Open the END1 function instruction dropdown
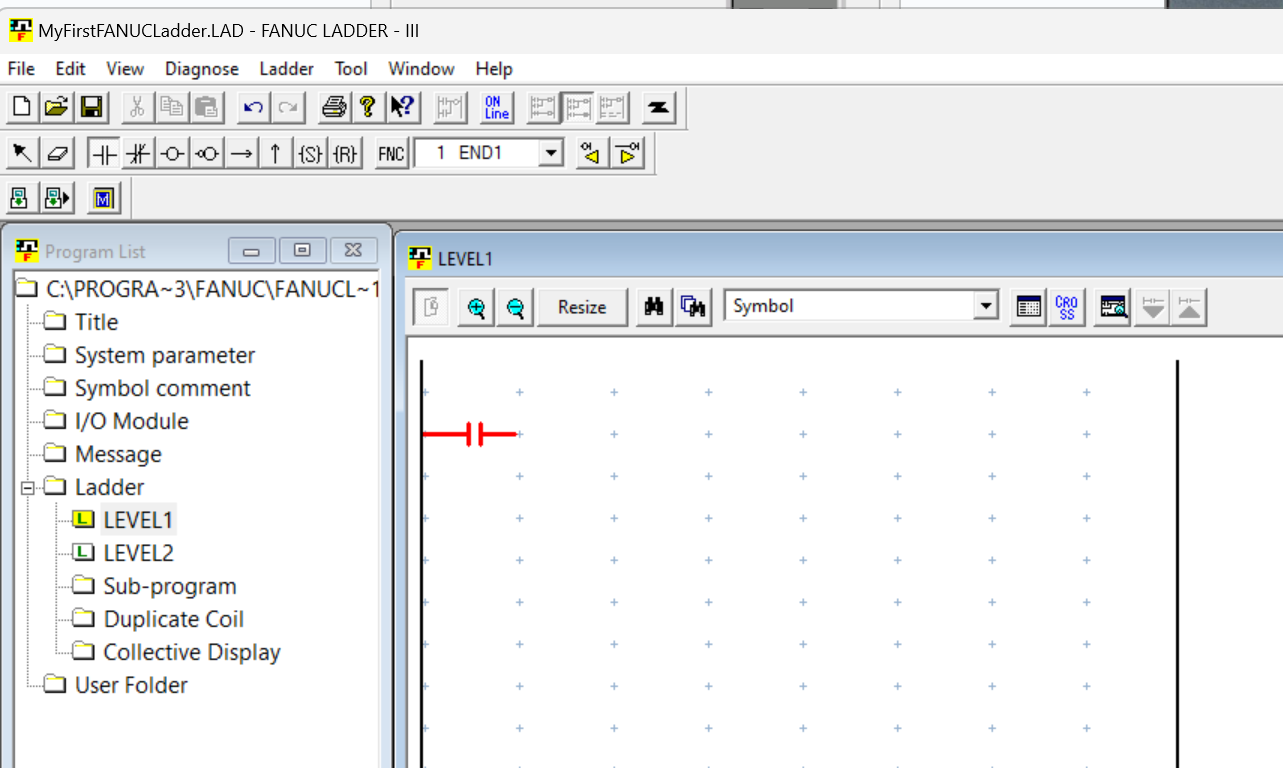 (x=551, y=153)
